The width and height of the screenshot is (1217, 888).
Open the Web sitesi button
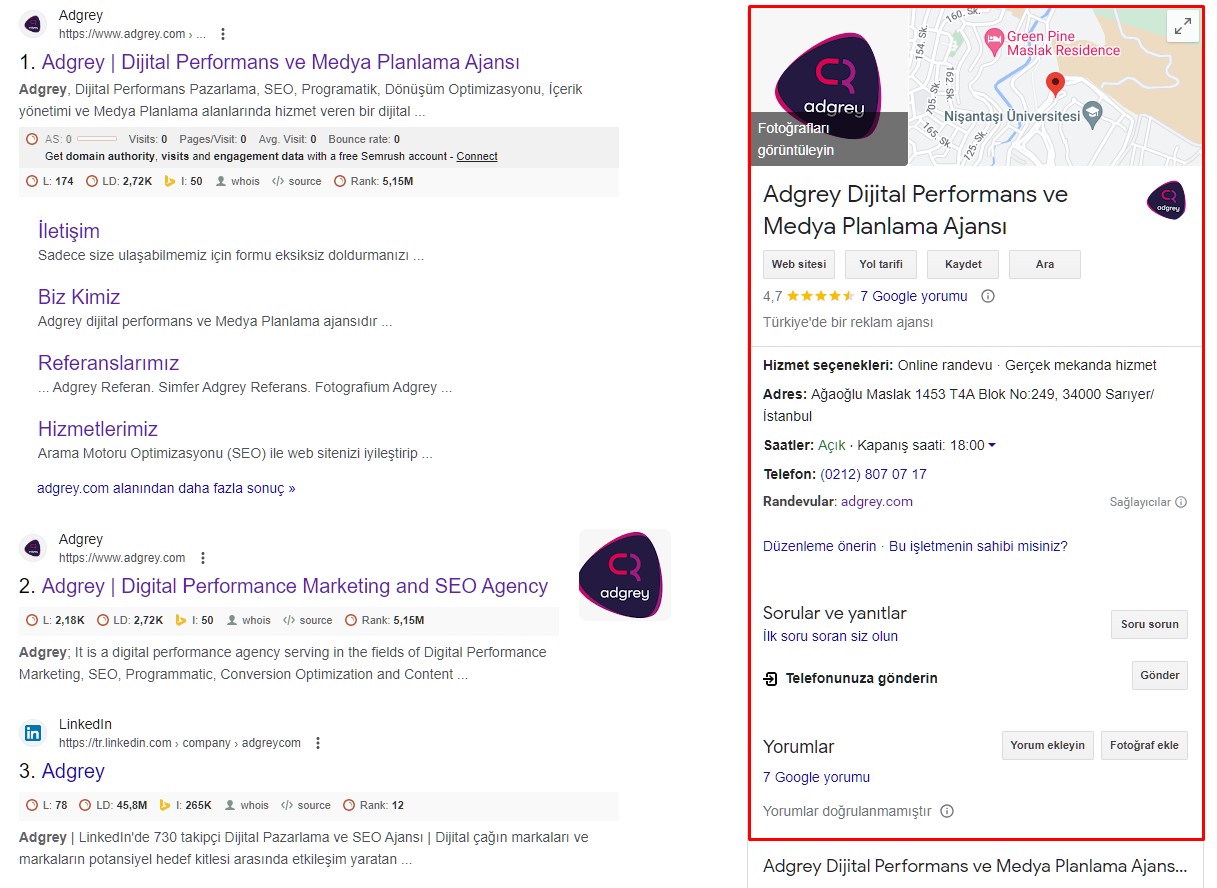[798, 265]
